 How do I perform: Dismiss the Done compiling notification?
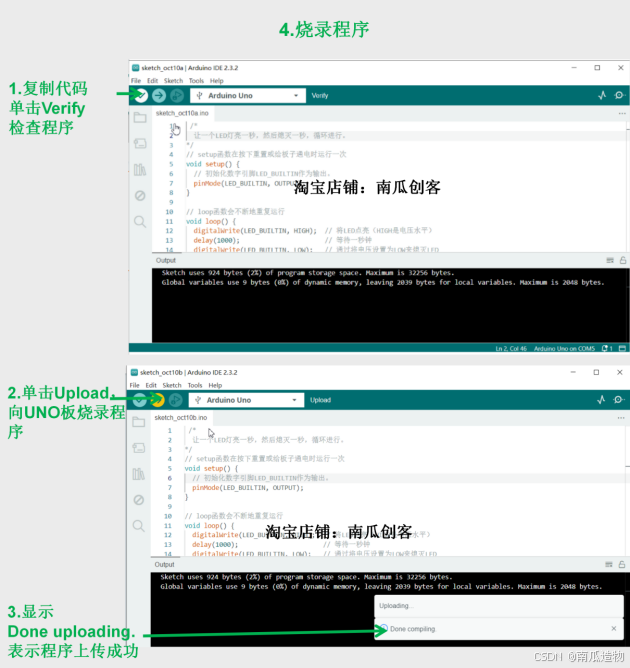pos(614,628)
